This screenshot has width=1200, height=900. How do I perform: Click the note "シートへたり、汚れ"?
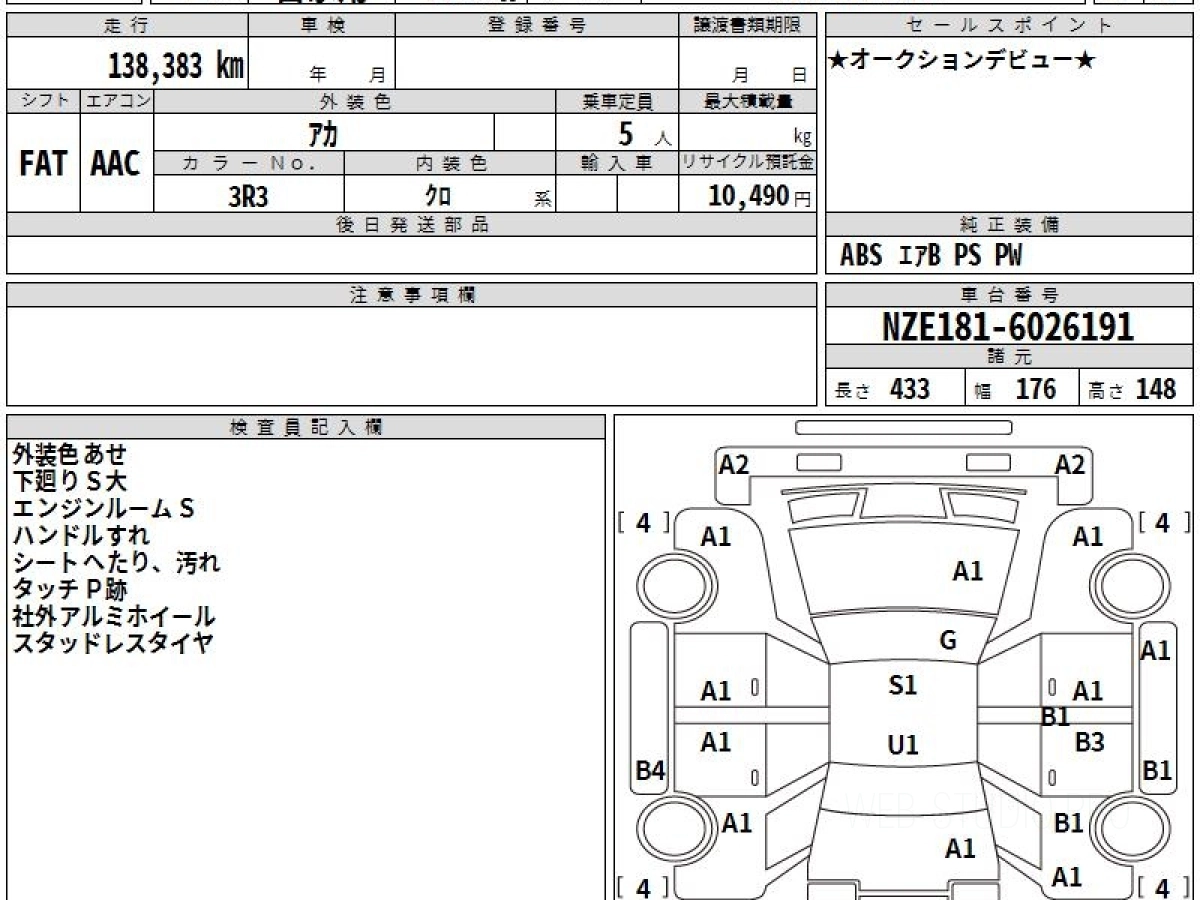(116, 562)
